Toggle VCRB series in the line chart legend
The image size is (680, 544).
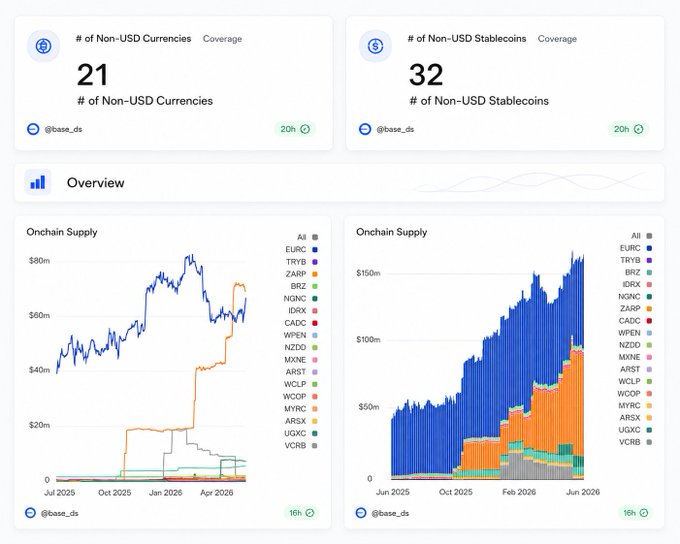pos(301,446)
